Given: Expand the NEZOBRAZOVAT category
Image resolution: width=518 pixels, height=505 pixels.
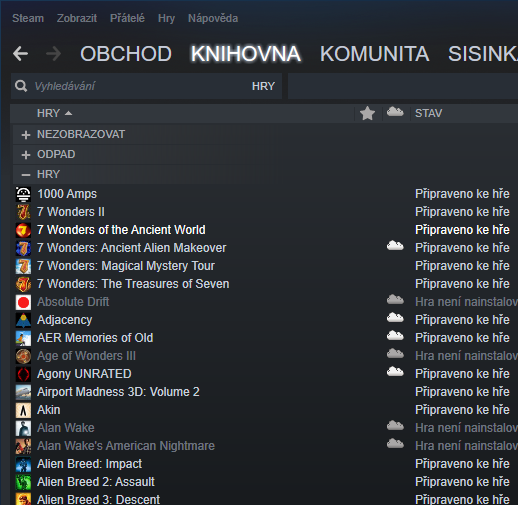Looking at the screenshot, I should pos(25,135).
